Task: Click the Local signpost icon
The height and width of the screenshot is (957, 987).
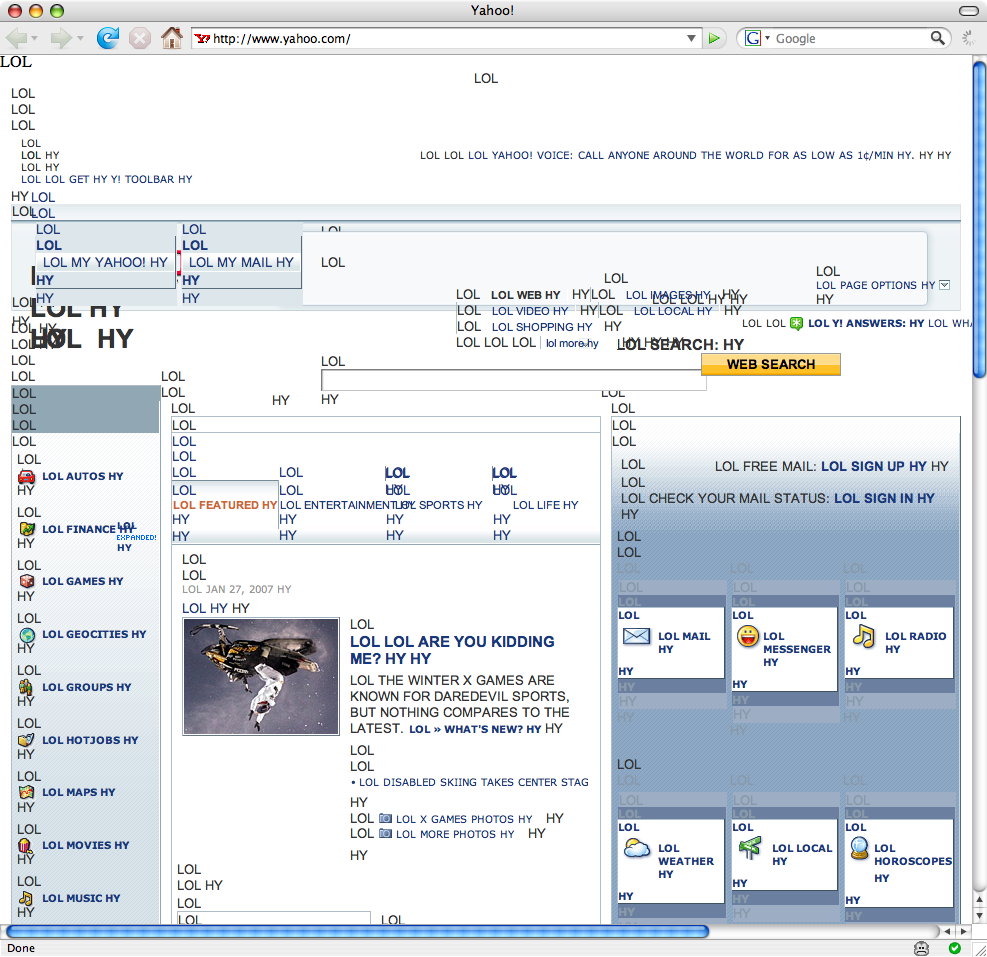Action: tap(750, 848)
